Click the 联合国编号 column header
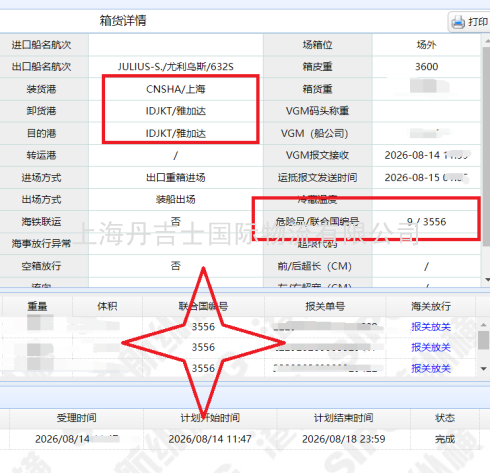Viewport: 490px width, 473px height. [x=203, y=306]
